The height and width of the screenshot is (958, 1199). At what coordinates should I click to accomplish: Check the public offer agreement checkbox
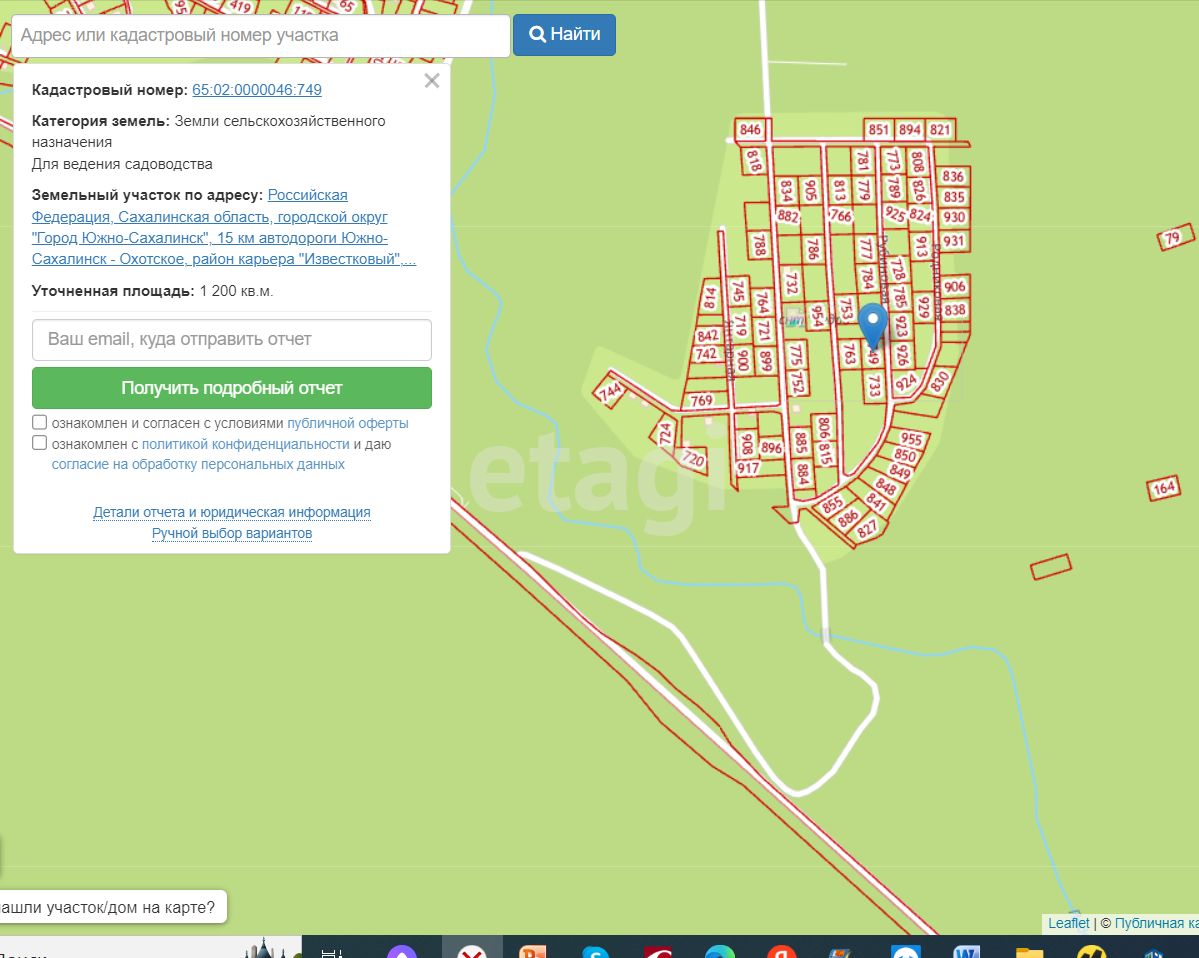click(x=40, y=422)
